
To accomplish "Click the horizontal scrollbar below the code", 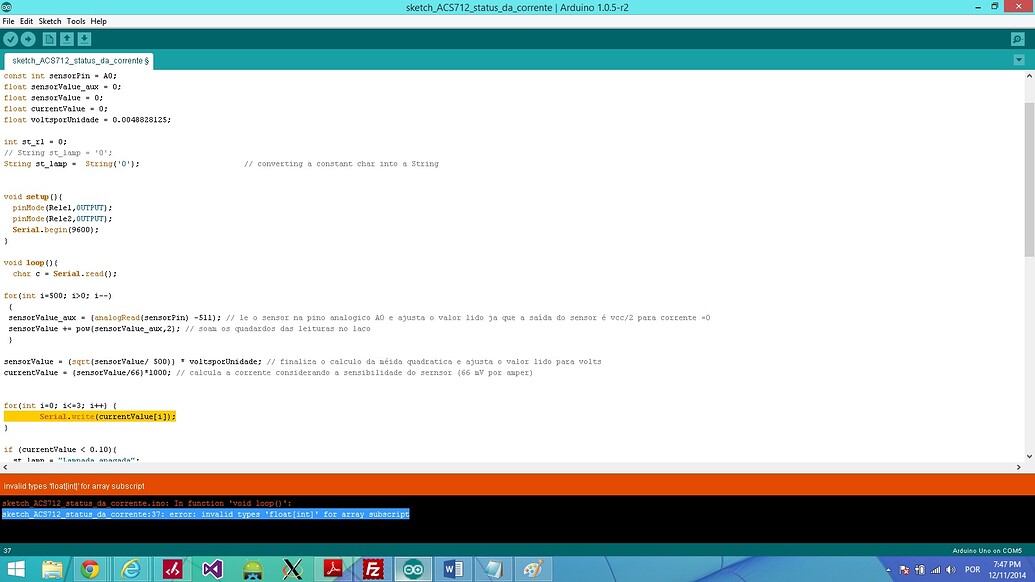I will (x=500, y=467).
